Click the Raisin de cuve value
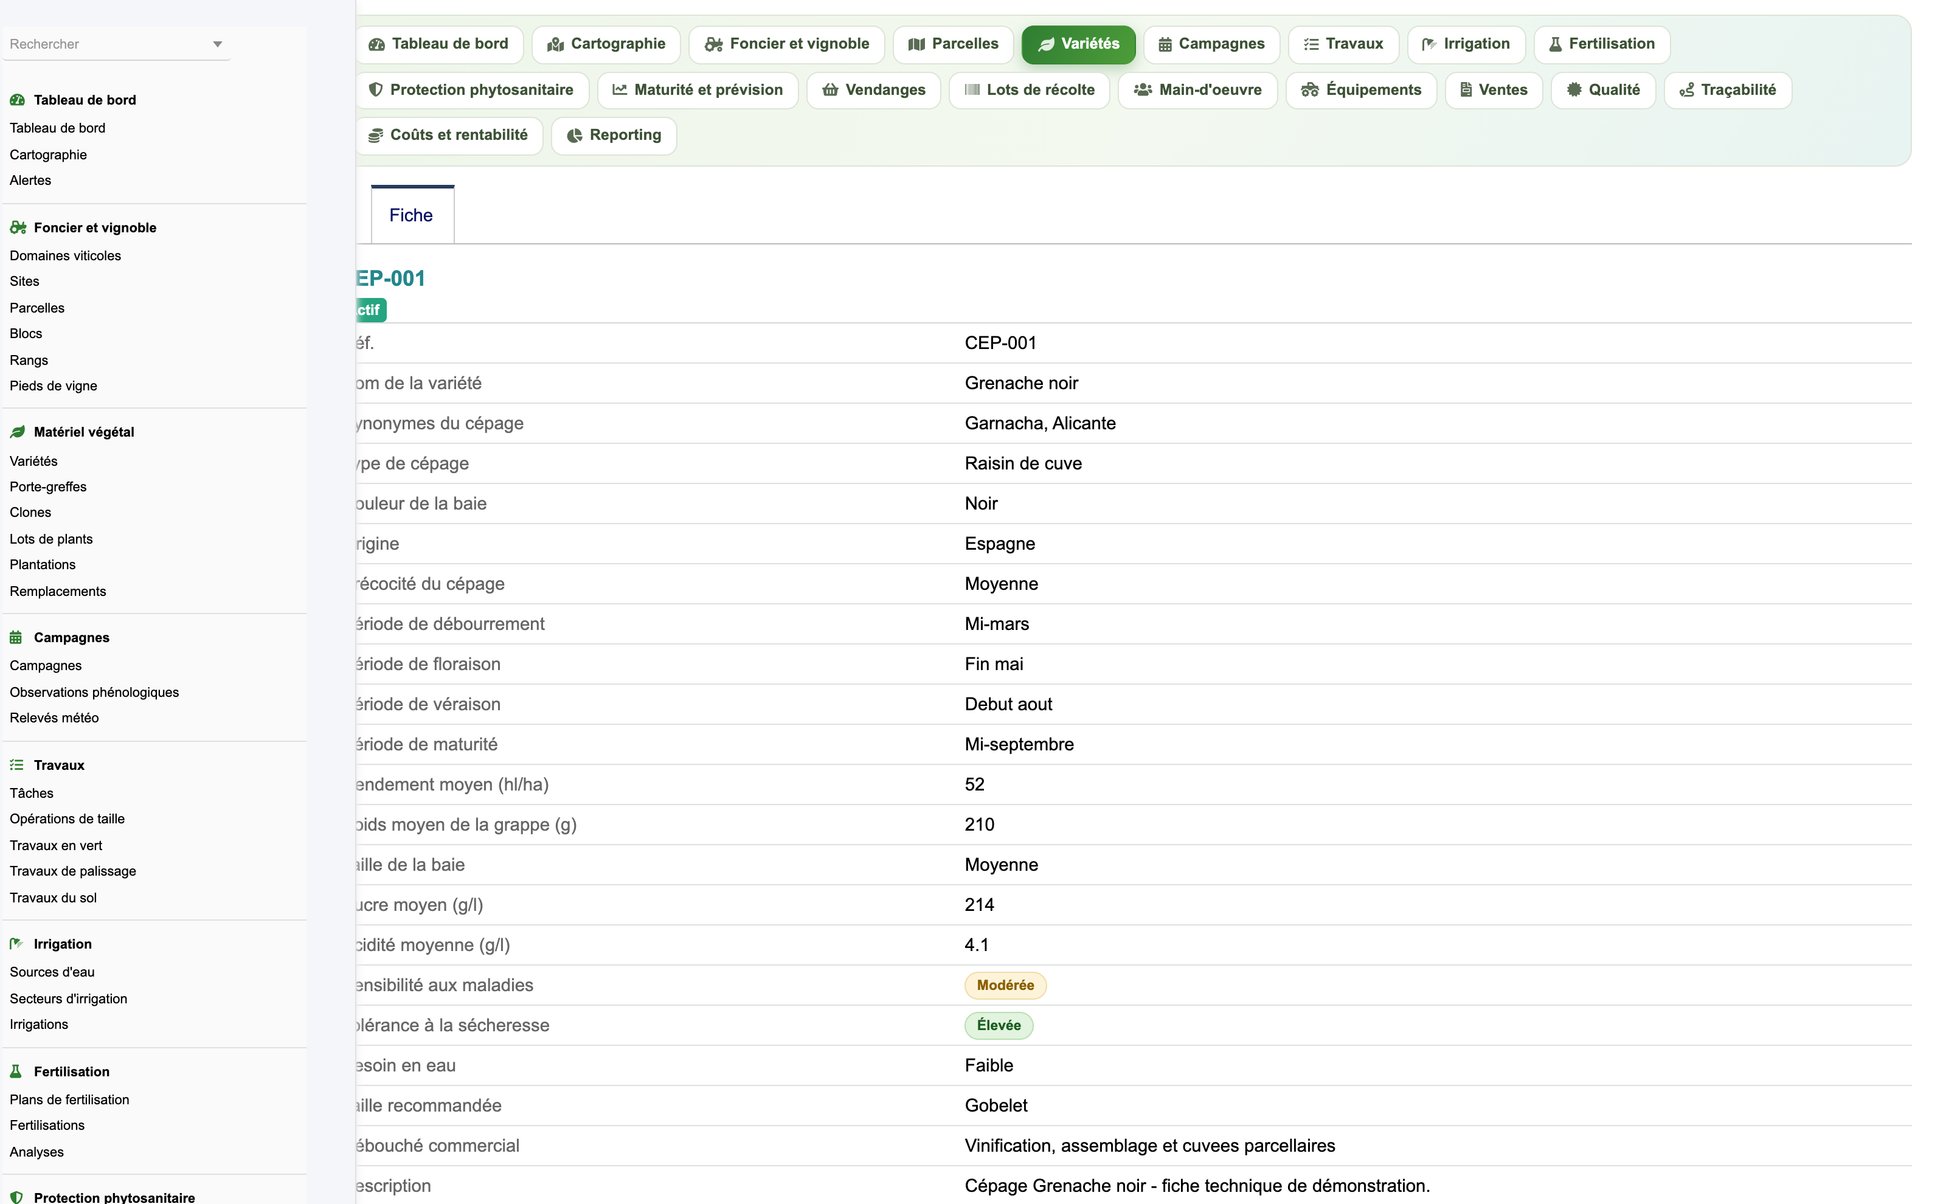This screenshot has width=1946, height=1204. 1023,464
